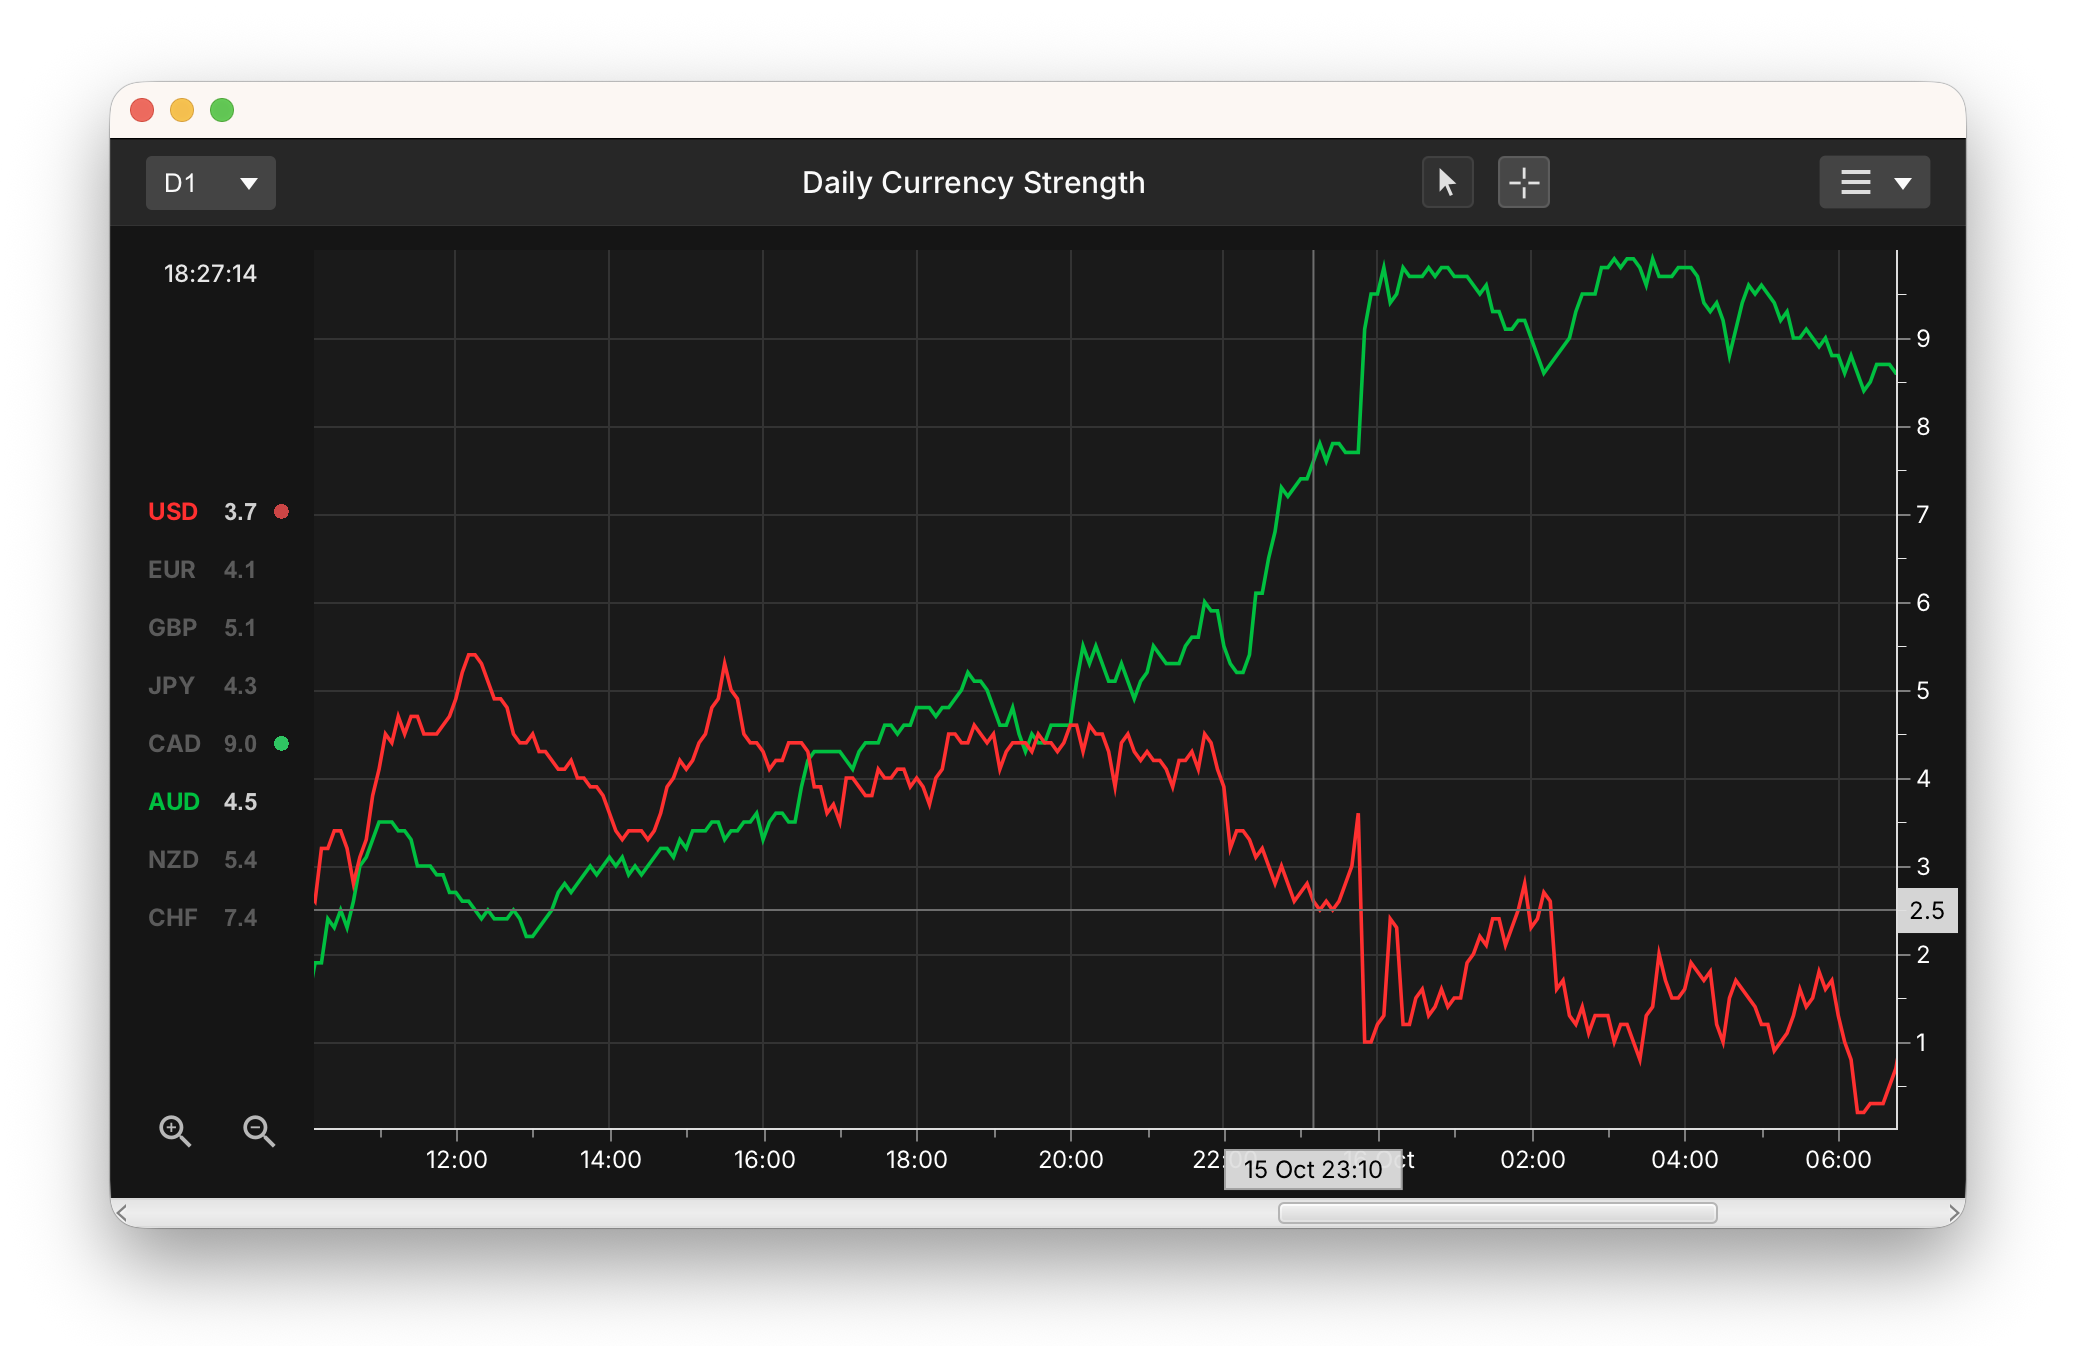Click the 12:00 time axis label
The width and height of the screenshot is (2094, 1346).
(x=456, y=1160)
